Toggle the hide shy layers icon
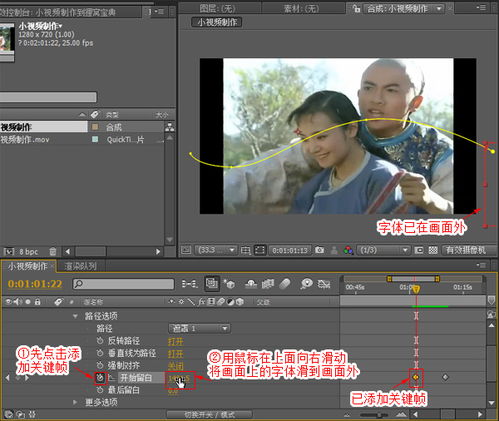This screenshot has height=421, width=499. tap(251, 284)
